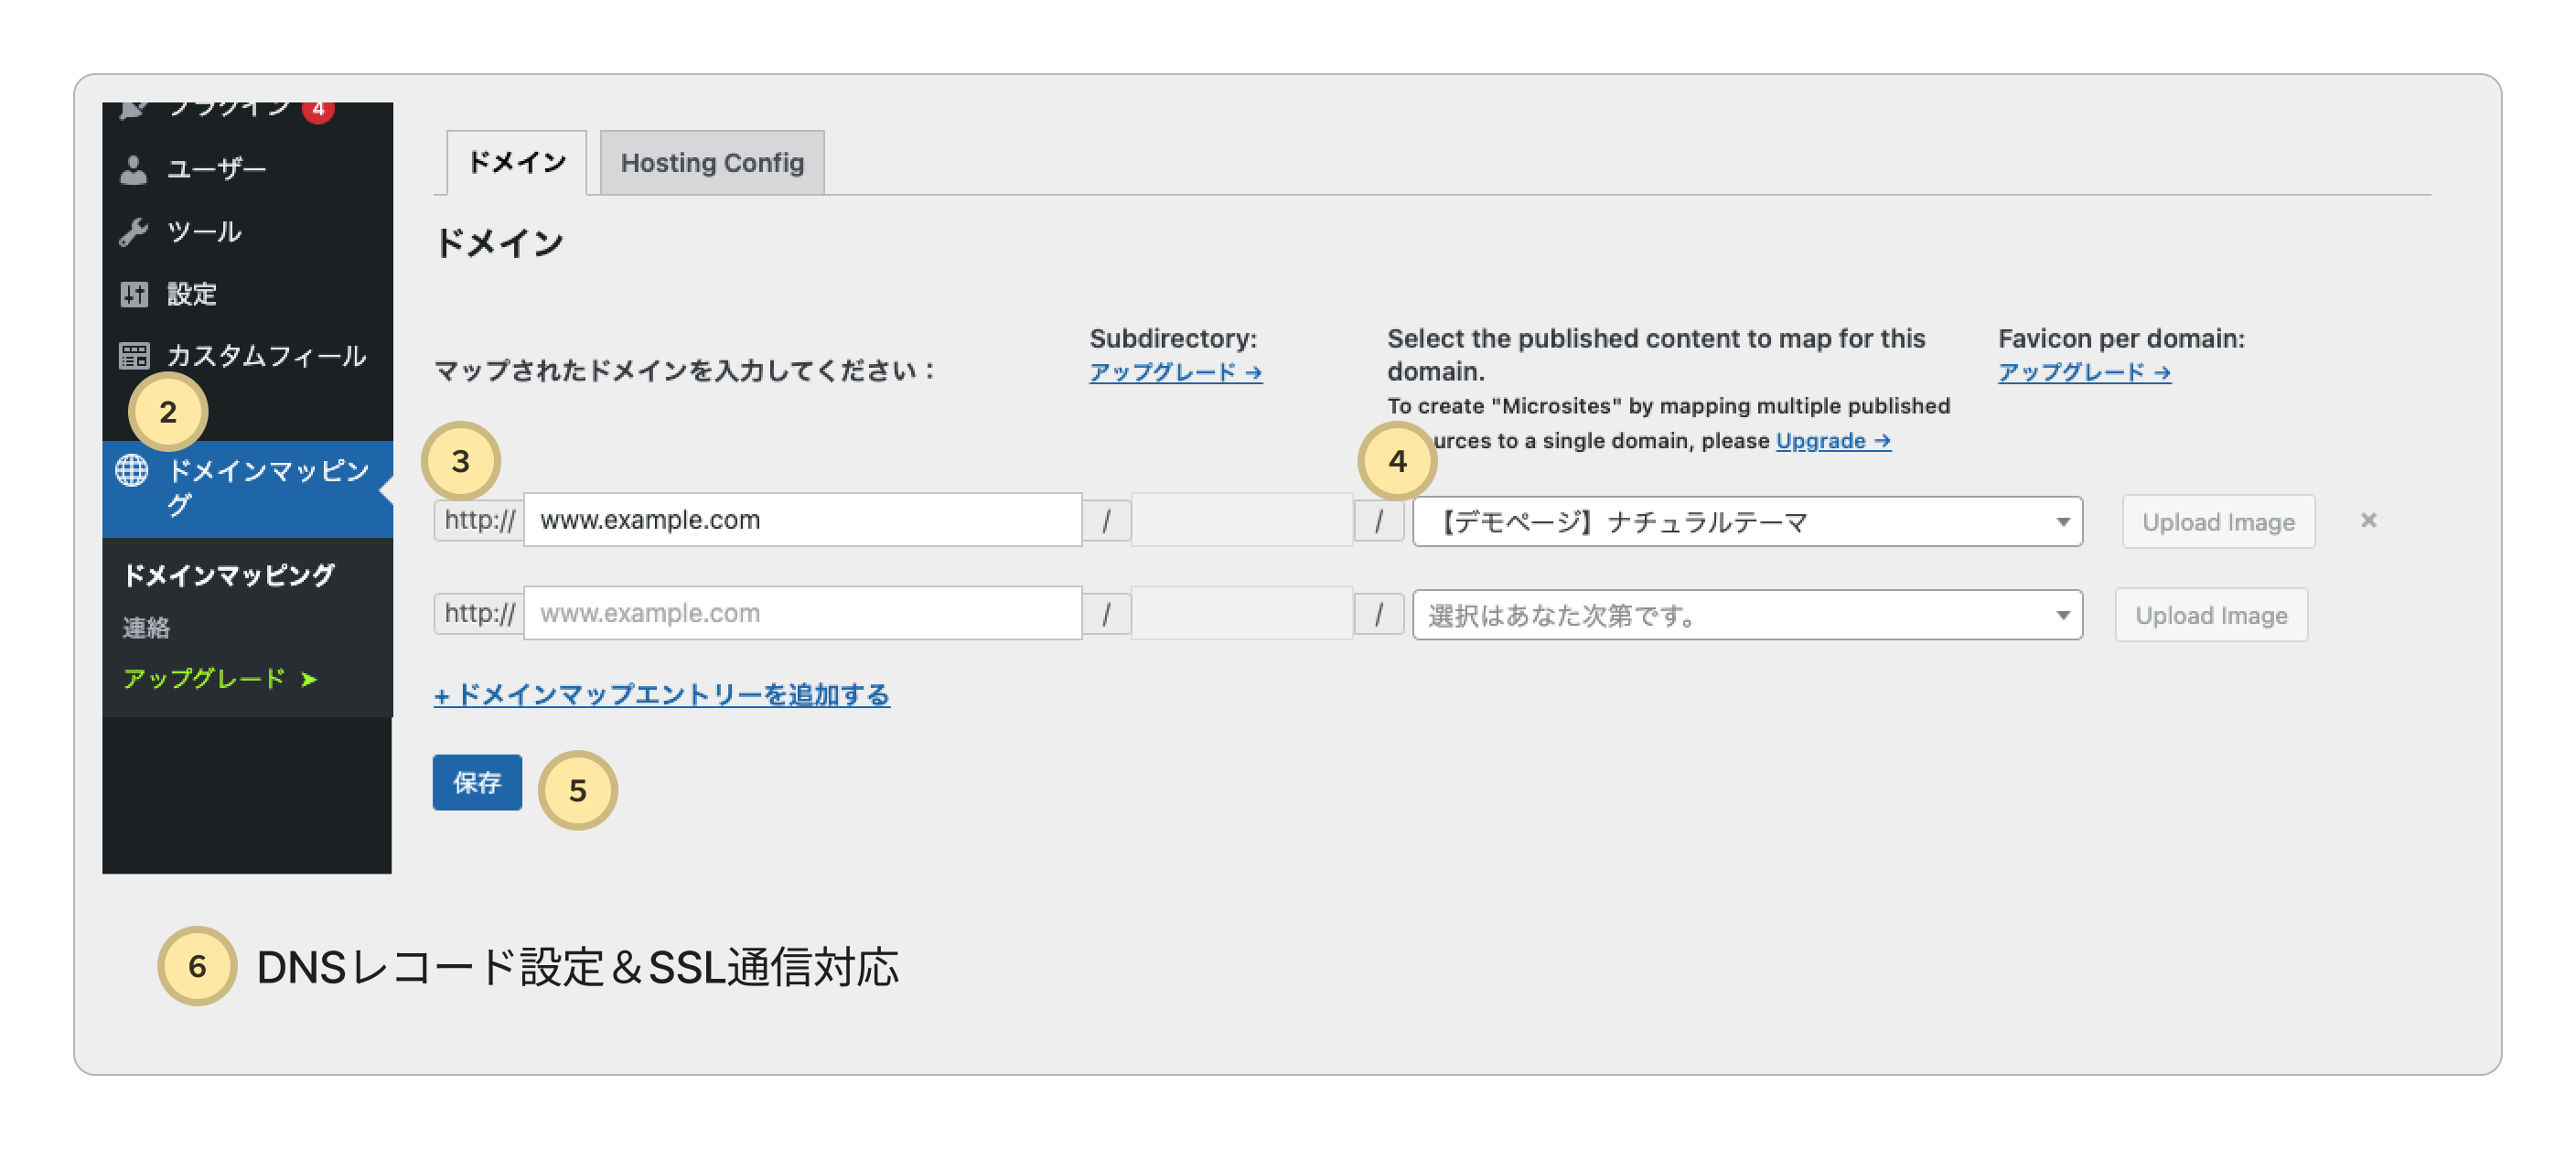Select the ドメイン tab

[x=516, y=163]
